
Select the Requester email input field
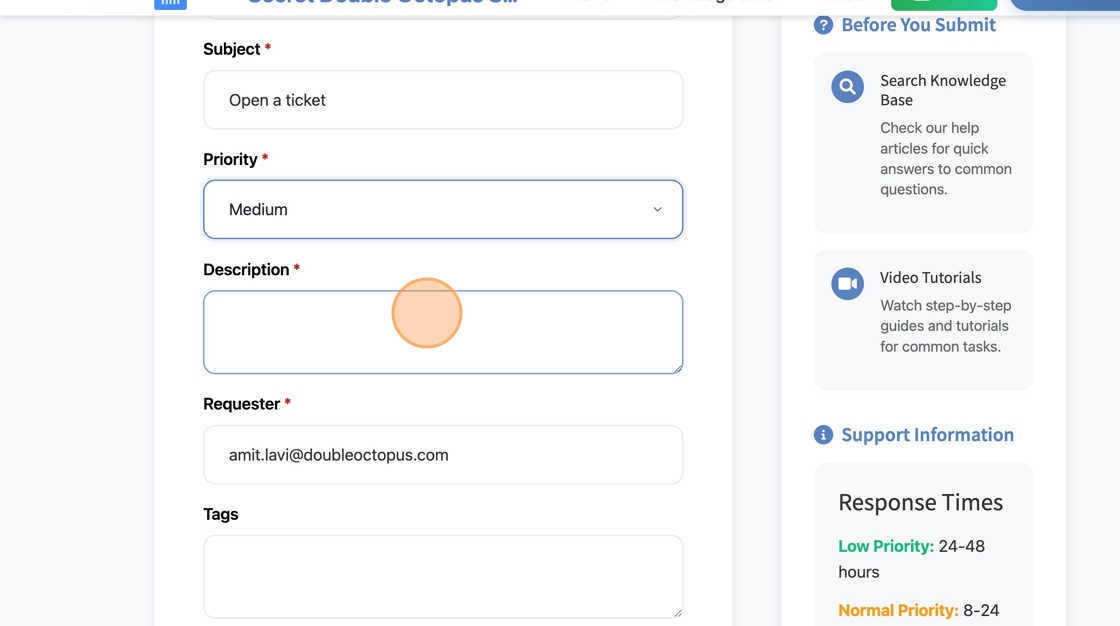coord(442,455)
